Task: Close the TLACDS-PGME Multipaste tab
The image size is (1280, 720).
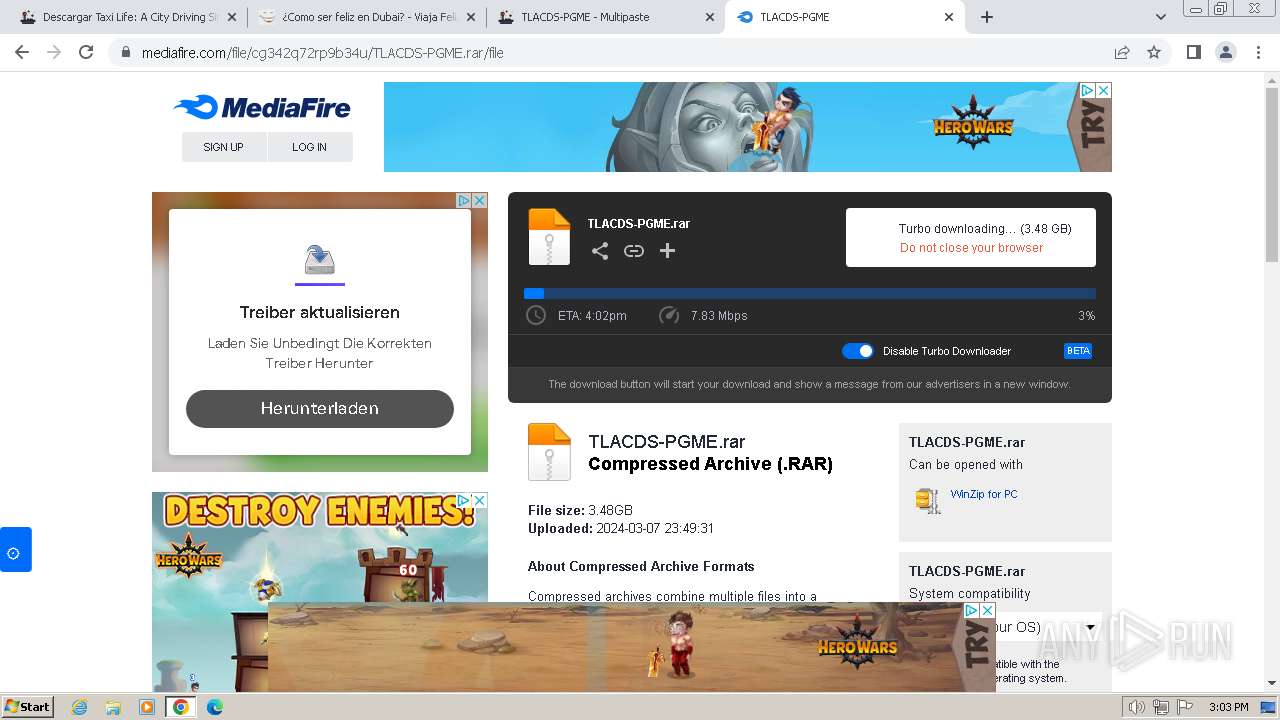Action: click(x=710, y=17)
